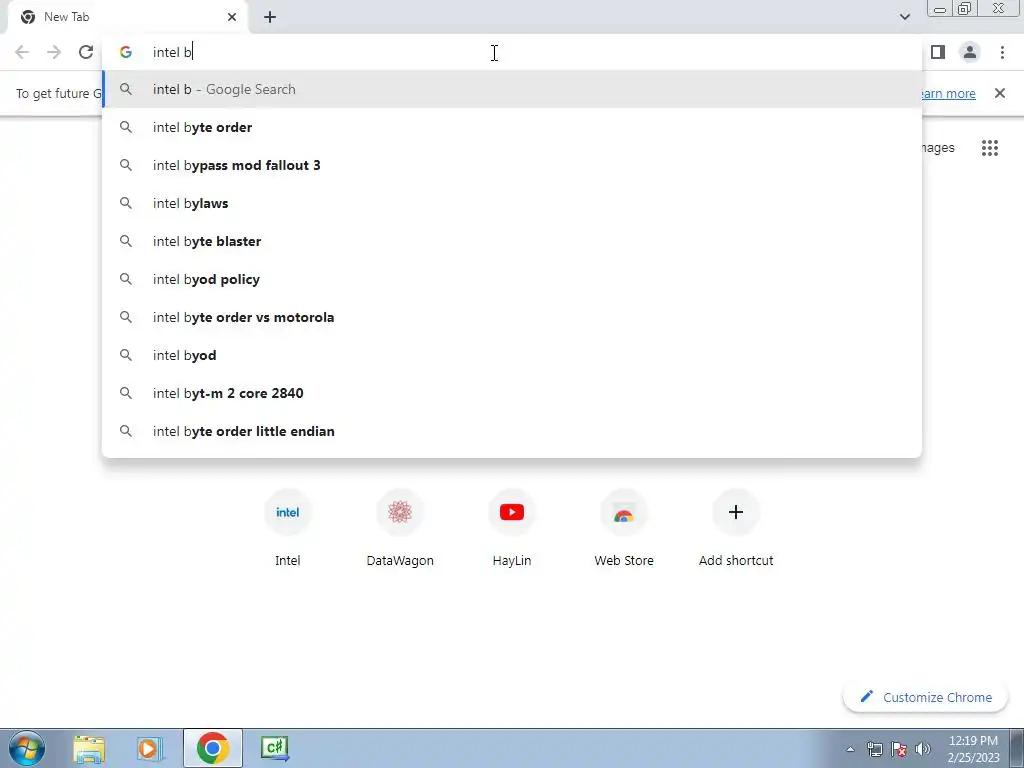This screenshot has width=1024, height=768.
Task: Choose the plain 'intel byod' suggestion
Action: tap(512, 355)
